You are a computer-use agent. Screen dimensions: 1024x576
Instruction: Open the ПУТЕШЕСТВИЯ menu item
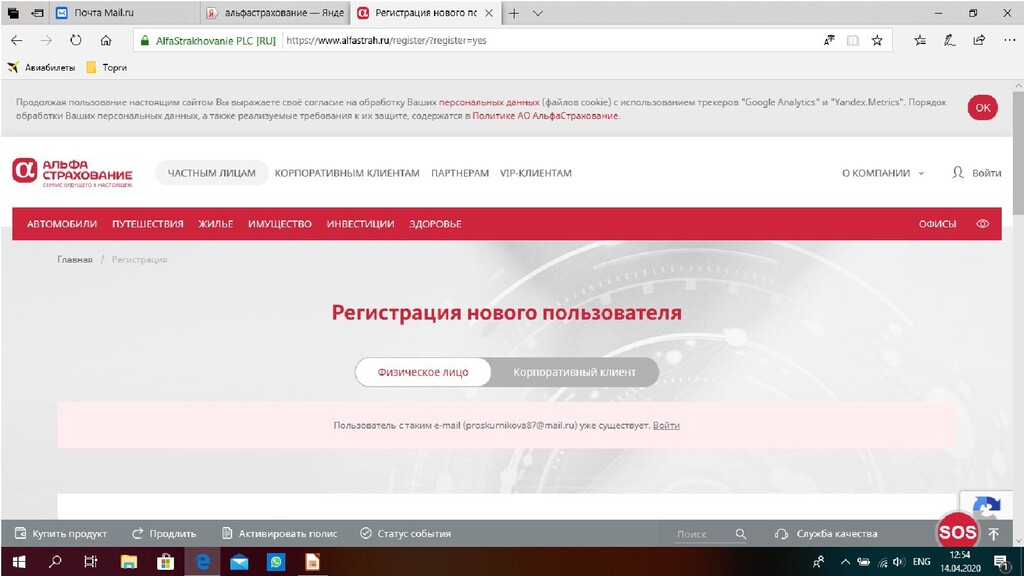tap(148, 224)
